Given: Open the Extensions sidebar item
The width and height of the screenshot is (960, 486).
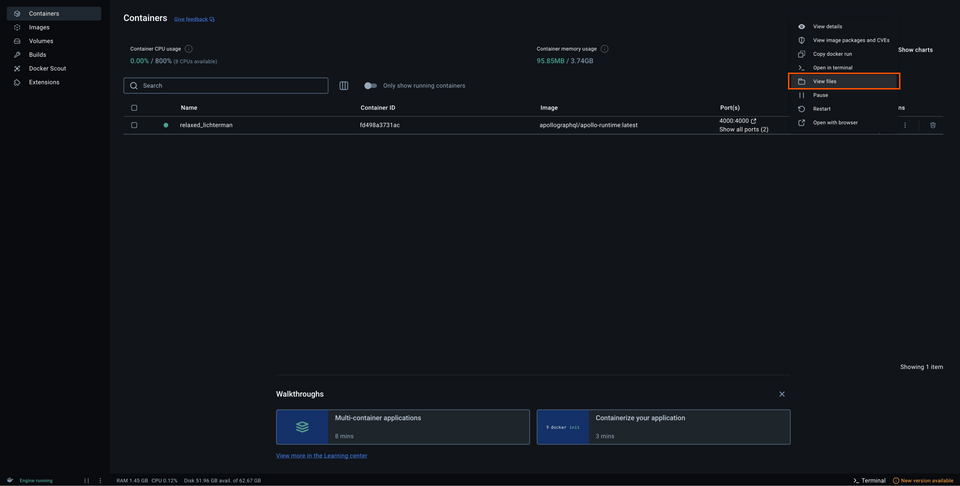Looking at the screenshot, I should click(x=43, y=82).
